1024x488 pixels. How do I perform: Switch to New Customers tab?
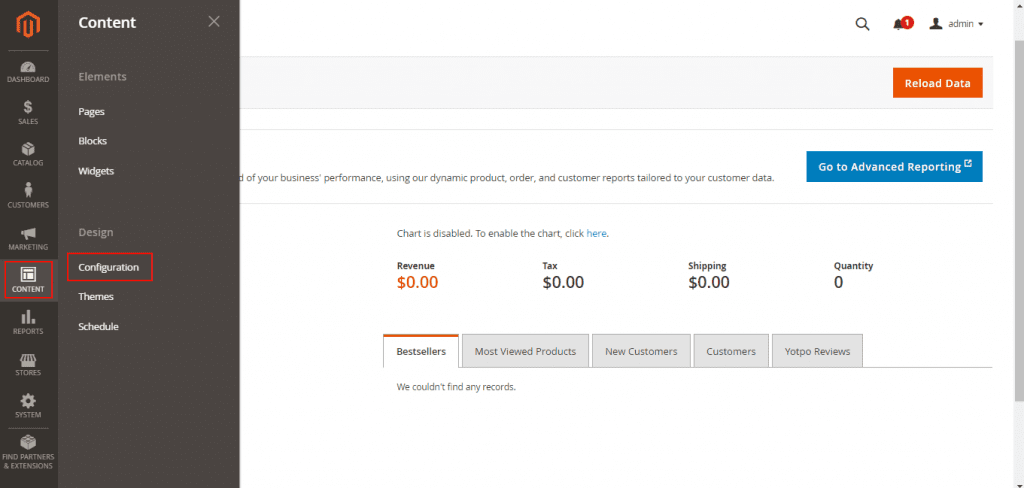[x=641, y=351]
